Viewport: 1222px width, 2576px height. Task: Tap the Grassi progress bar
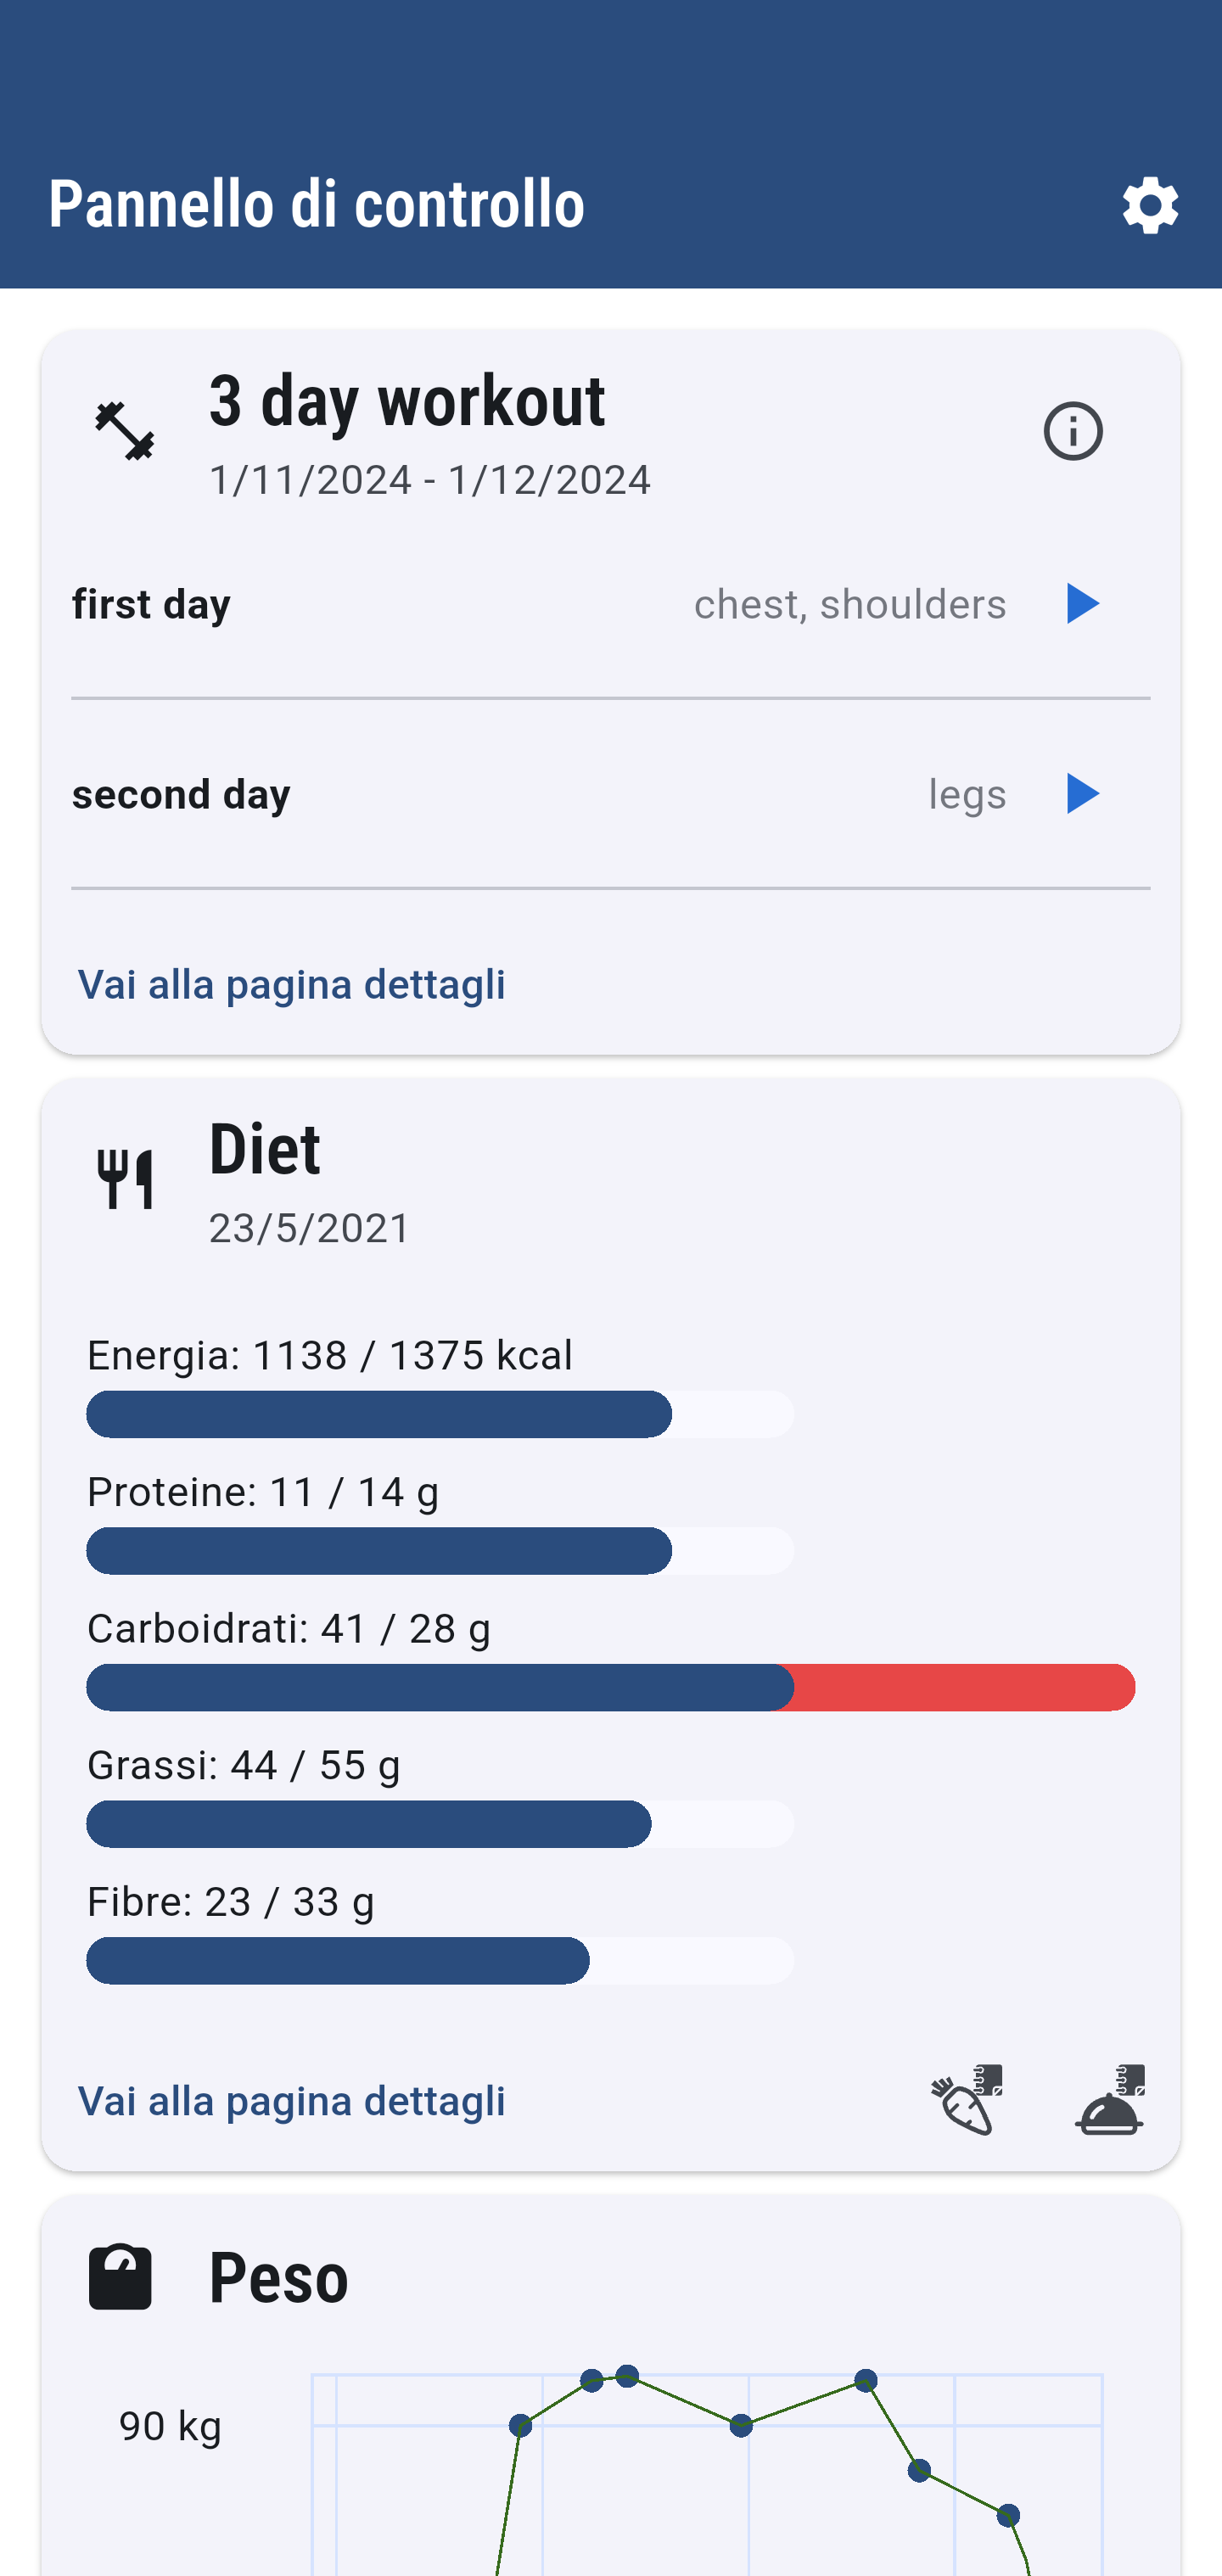click(440, 1824)
